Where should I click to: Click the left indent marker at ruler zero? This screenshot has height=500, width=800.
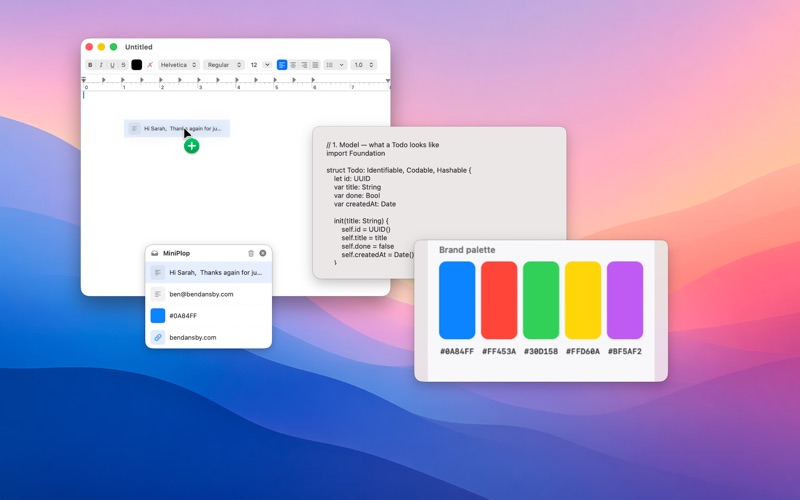pos(84,80)
